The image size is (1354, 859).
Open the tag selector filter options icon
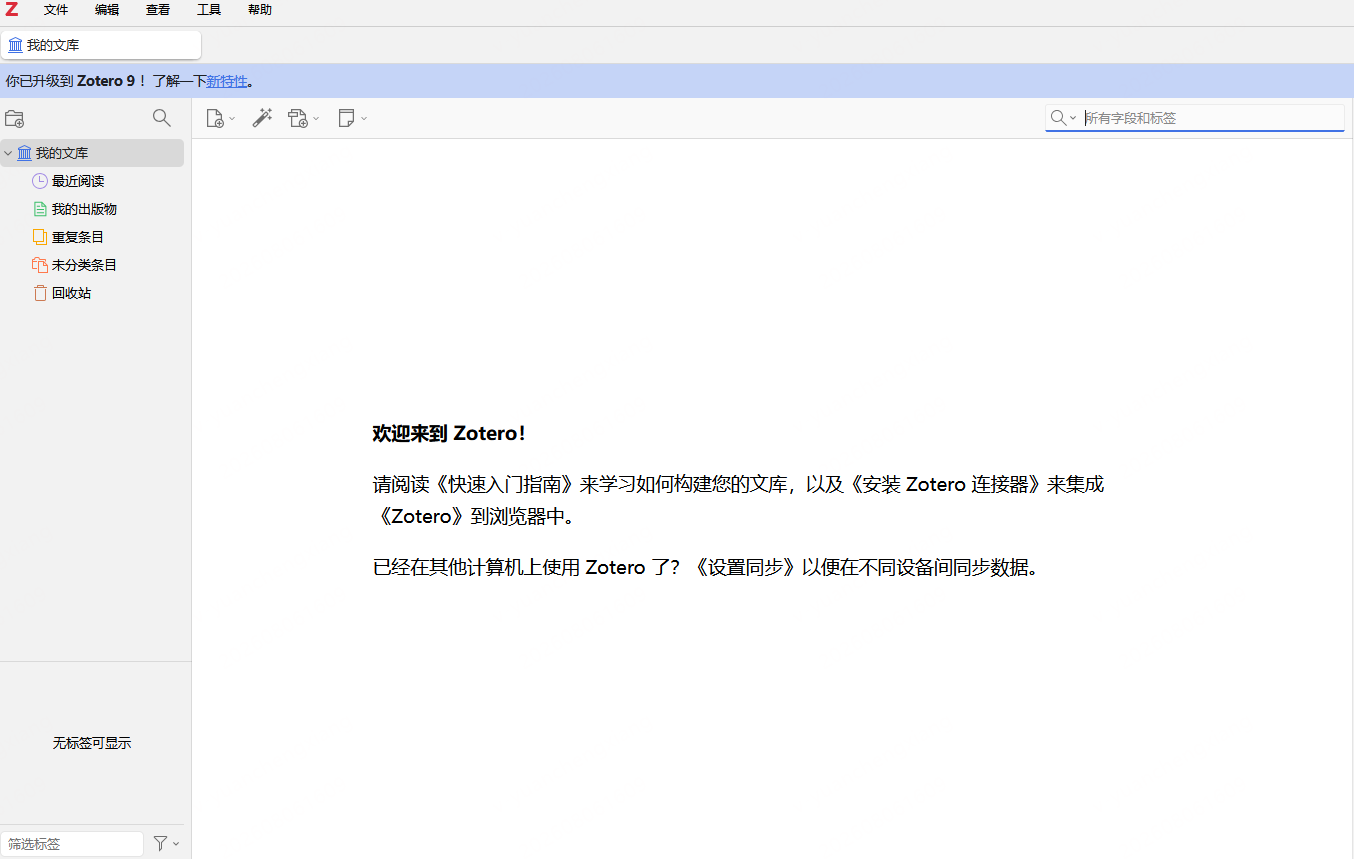pyautogui.click(x=166, y=844)
